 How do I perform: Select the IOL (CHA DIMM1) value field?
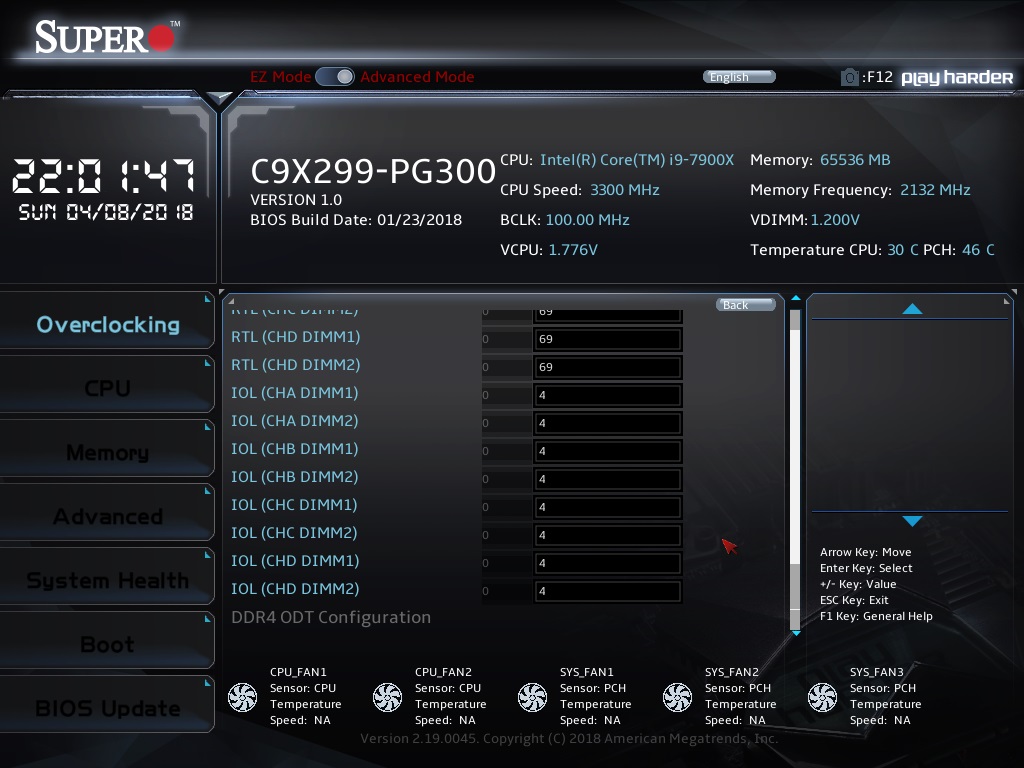pyautogui.click(x=607, y=395)
